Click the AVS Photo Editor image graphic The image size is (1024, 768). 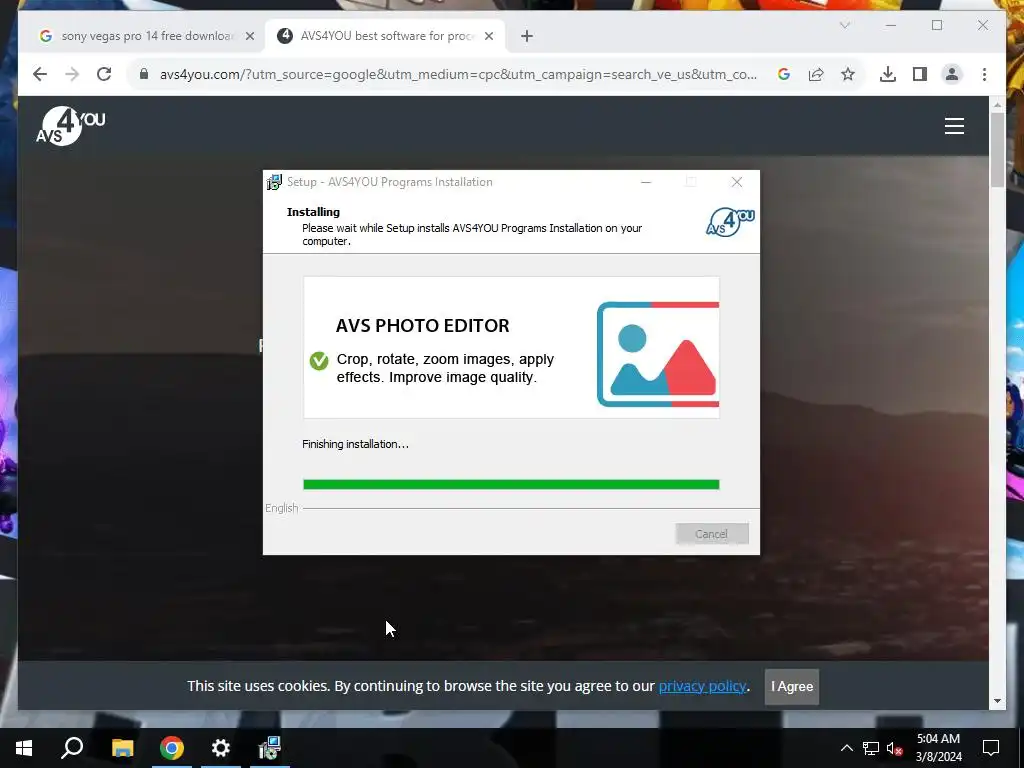point(658,354)
